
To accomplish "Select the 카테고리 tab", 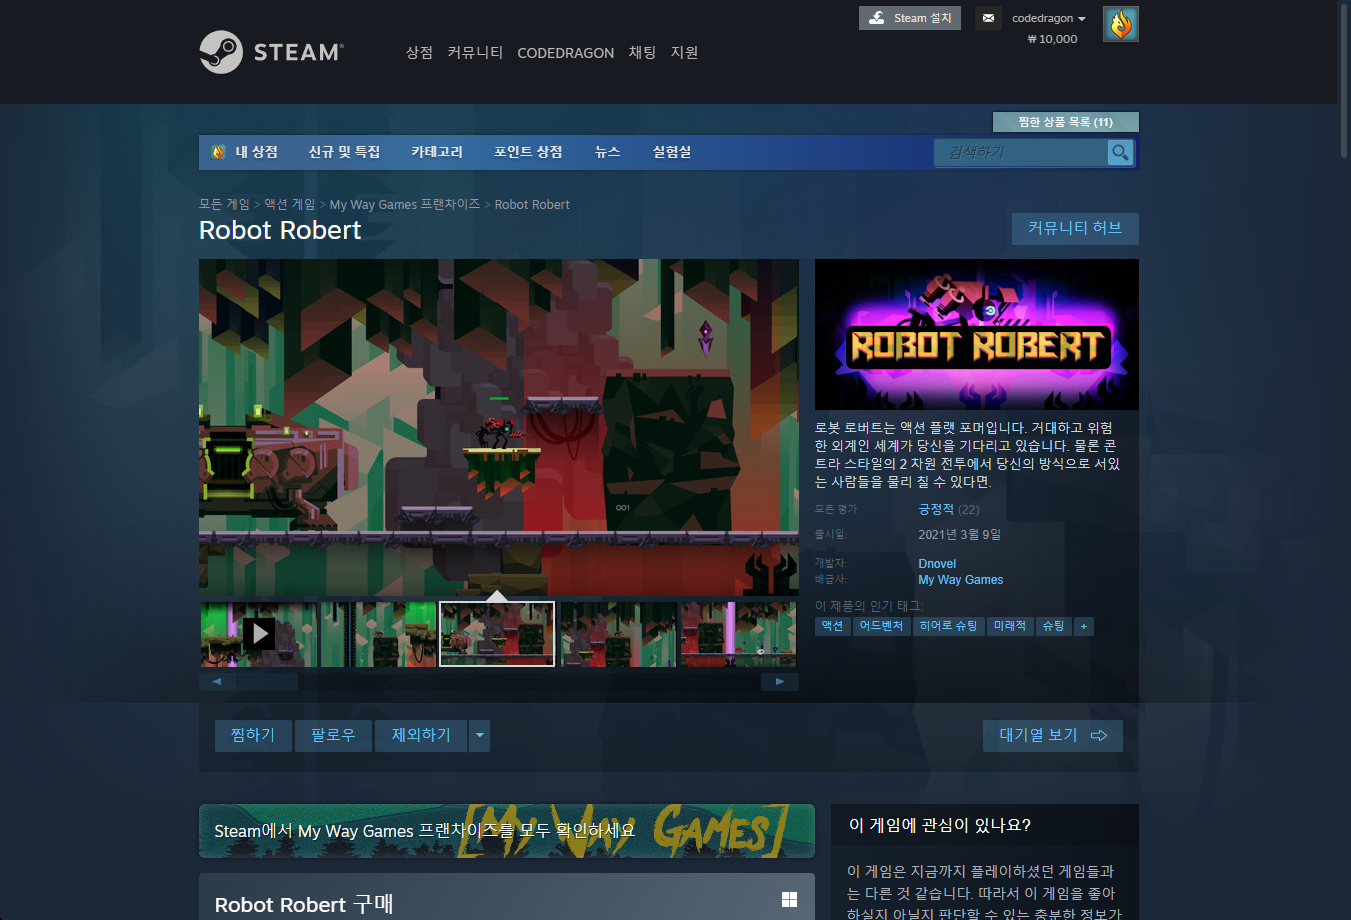I will point(437,152).
